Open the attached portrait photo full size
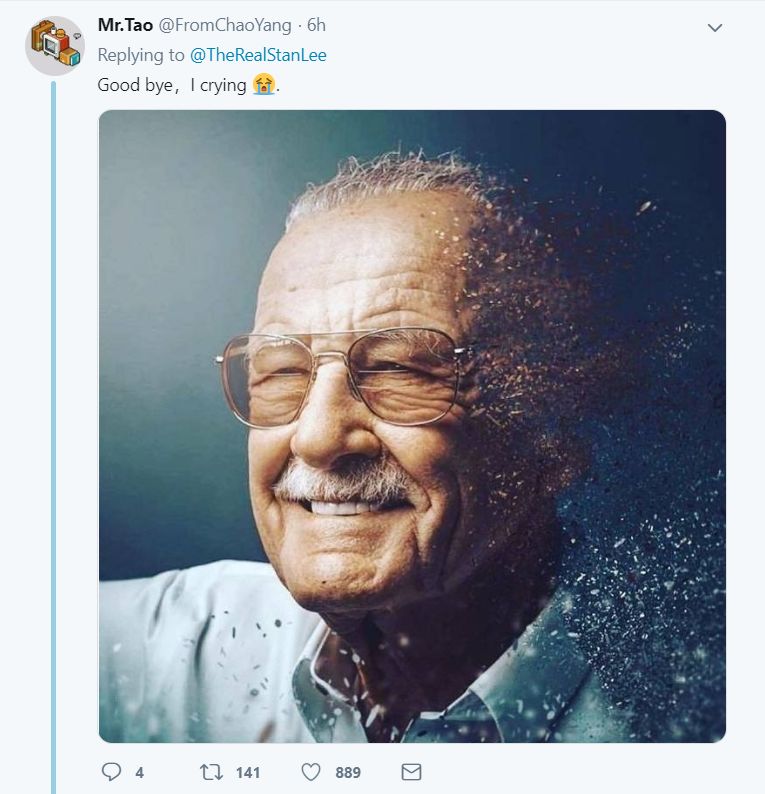 pos(412,426)
